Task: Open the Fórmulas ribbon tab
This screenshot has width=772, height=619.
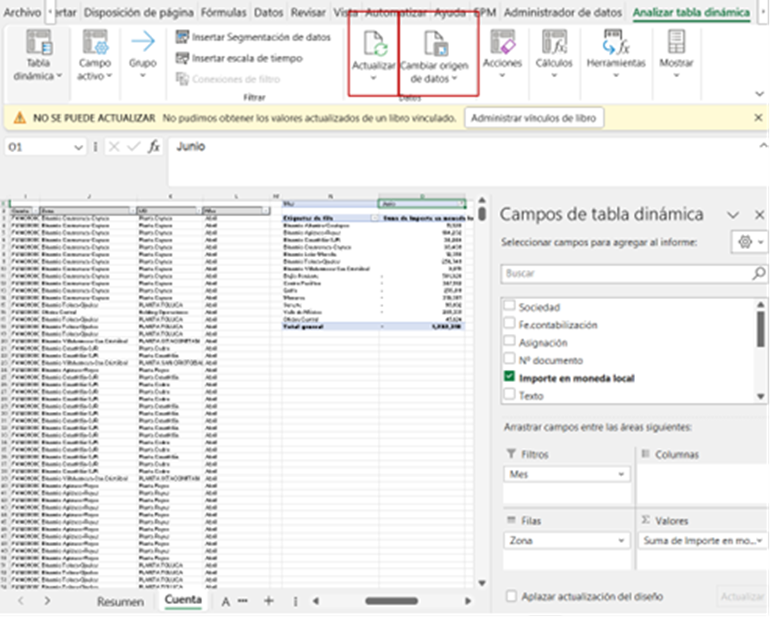Action: tap(223, 12)
